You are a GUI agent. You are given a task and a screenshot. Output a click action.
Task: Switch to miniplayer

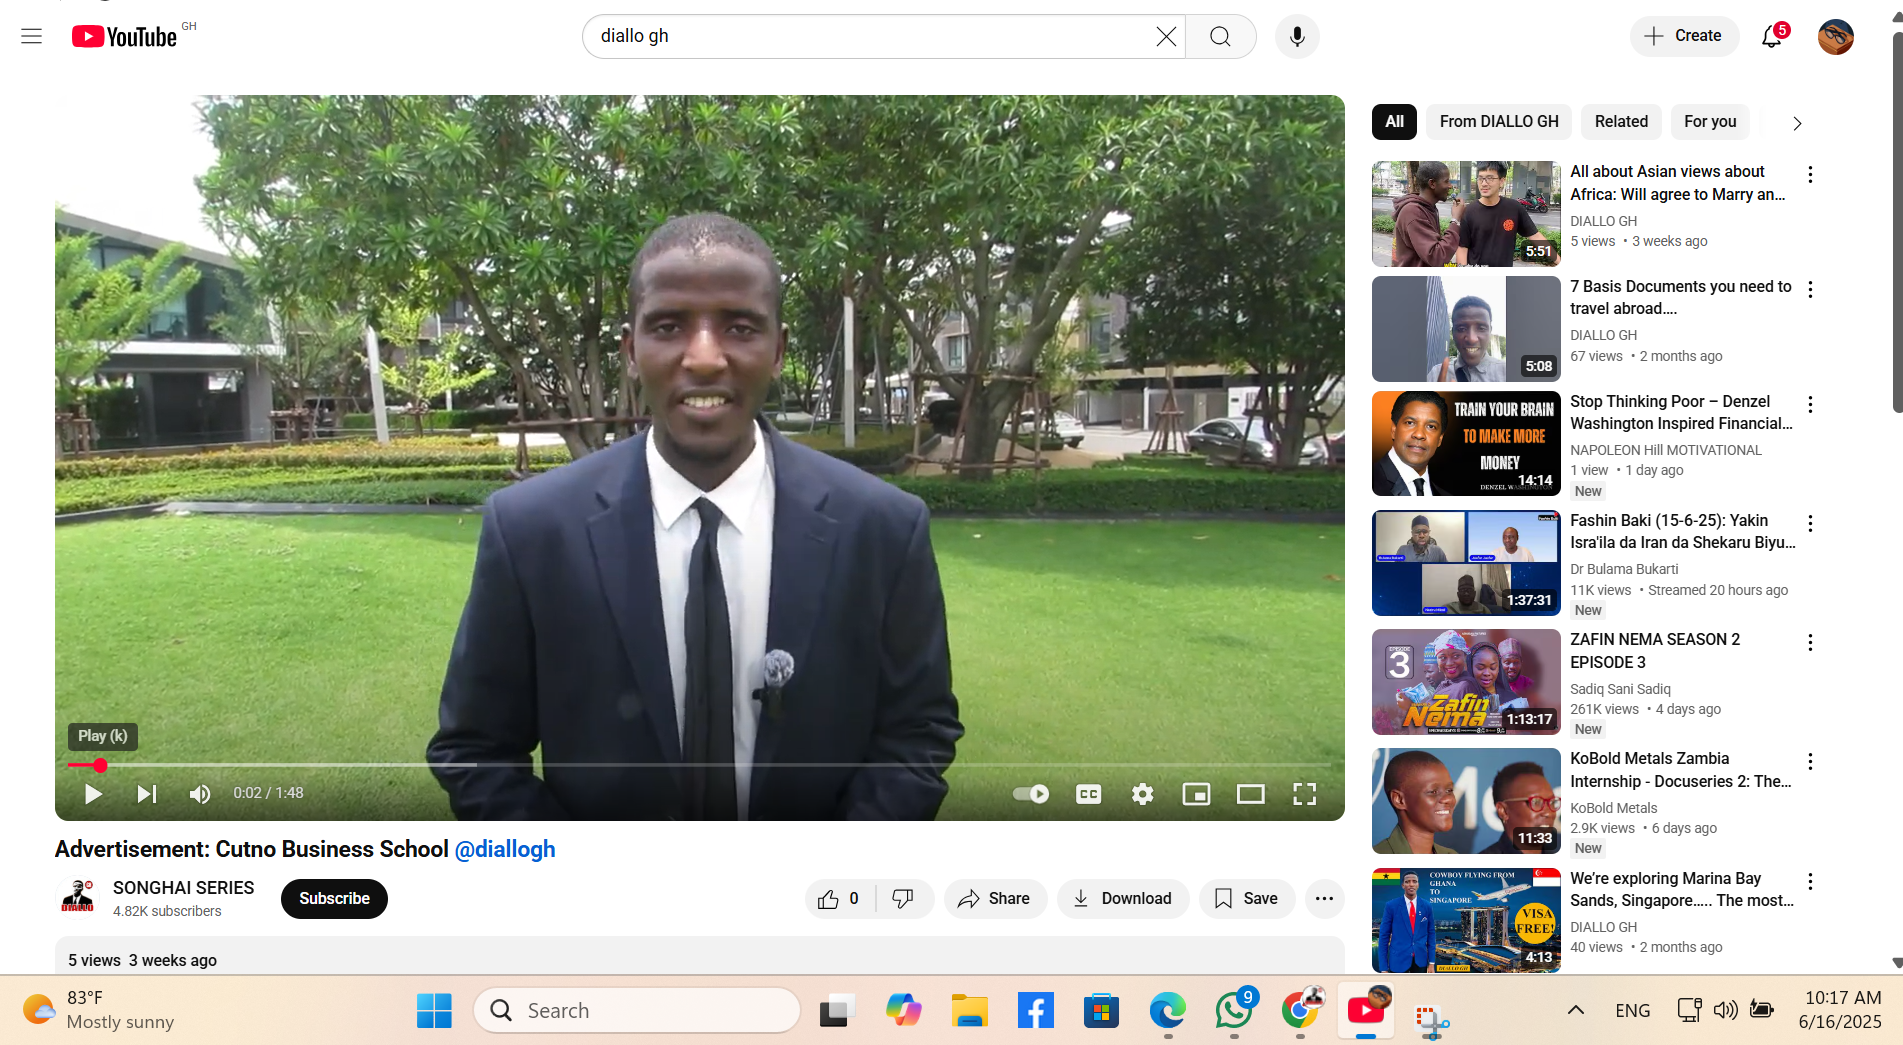1196,794
